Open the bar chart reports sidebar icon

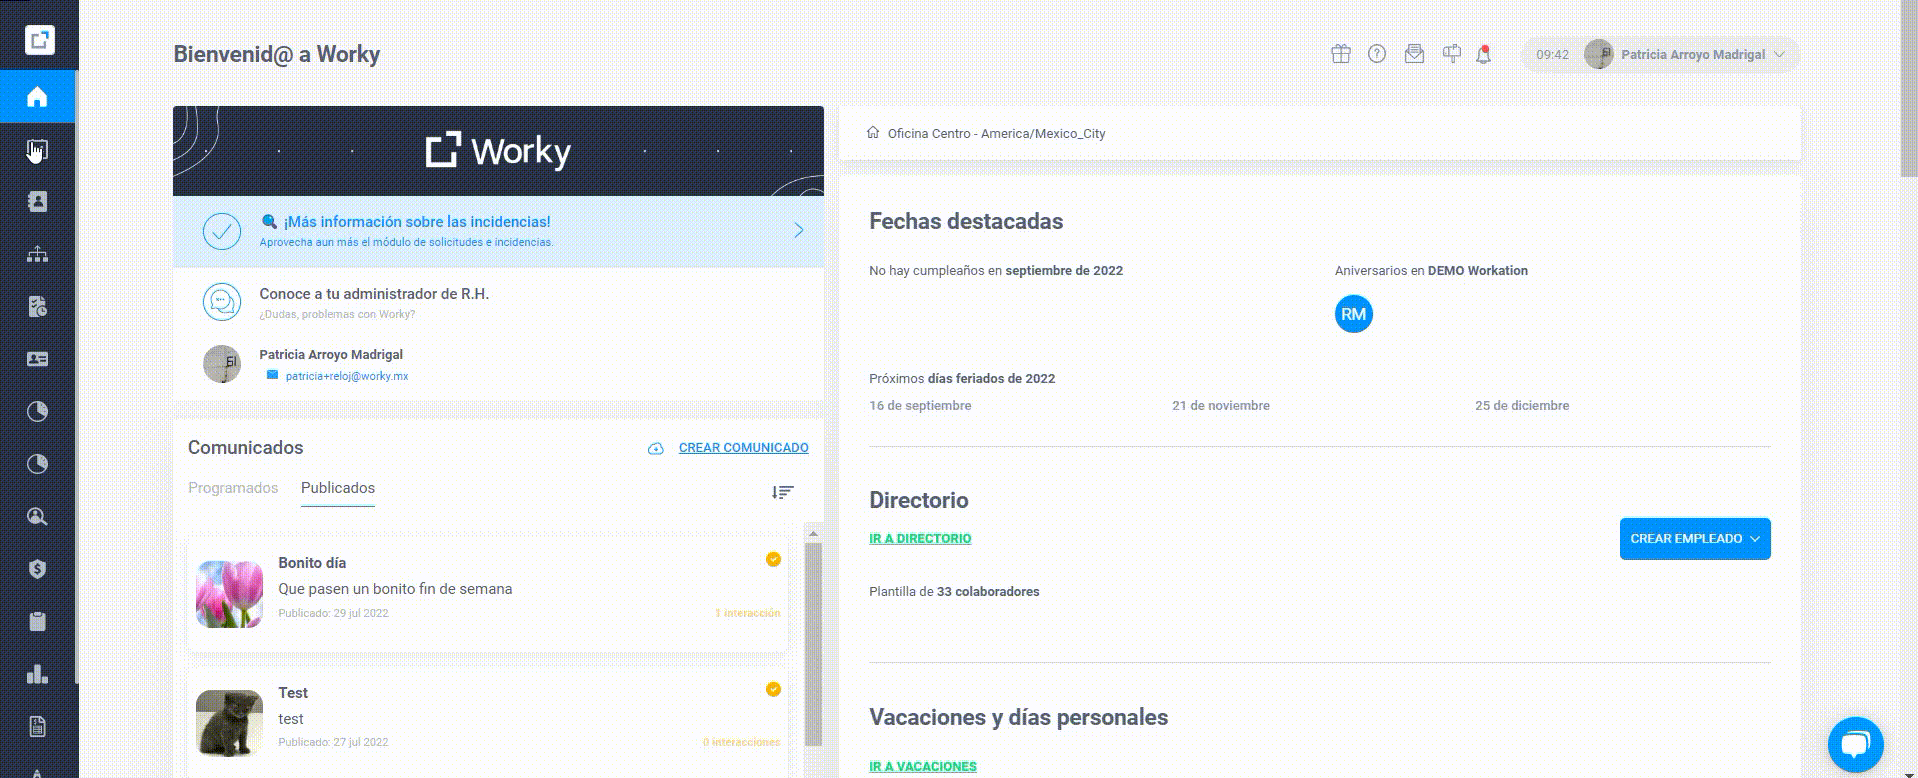37,674
